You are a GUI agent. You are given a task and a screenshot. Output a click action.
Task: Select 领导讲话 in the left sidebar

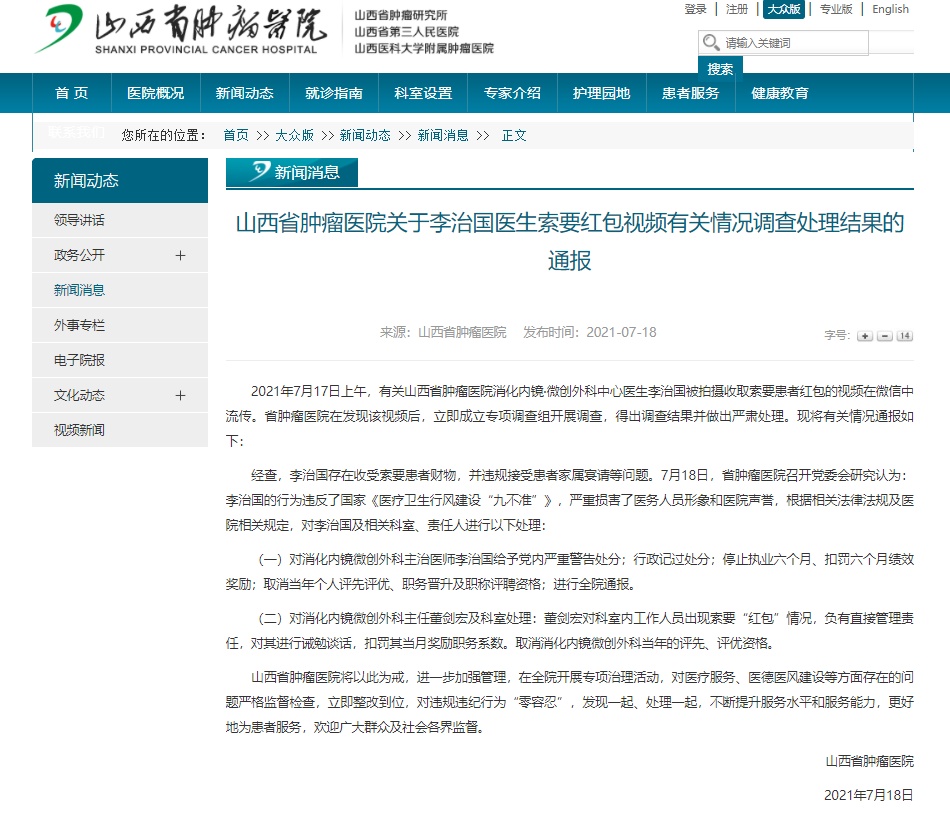click(x=79, y=220)
